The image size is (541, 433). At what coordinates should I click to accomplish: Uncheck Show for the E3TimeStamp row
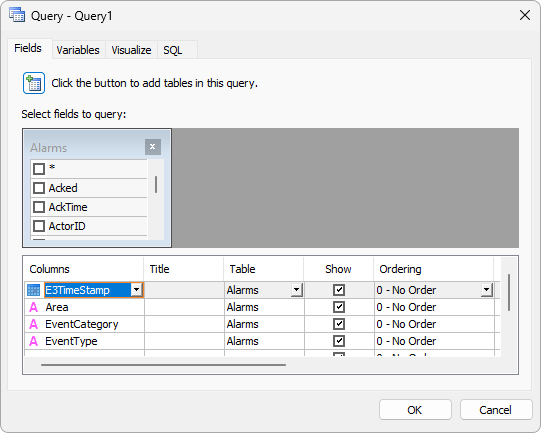point(339,290)
